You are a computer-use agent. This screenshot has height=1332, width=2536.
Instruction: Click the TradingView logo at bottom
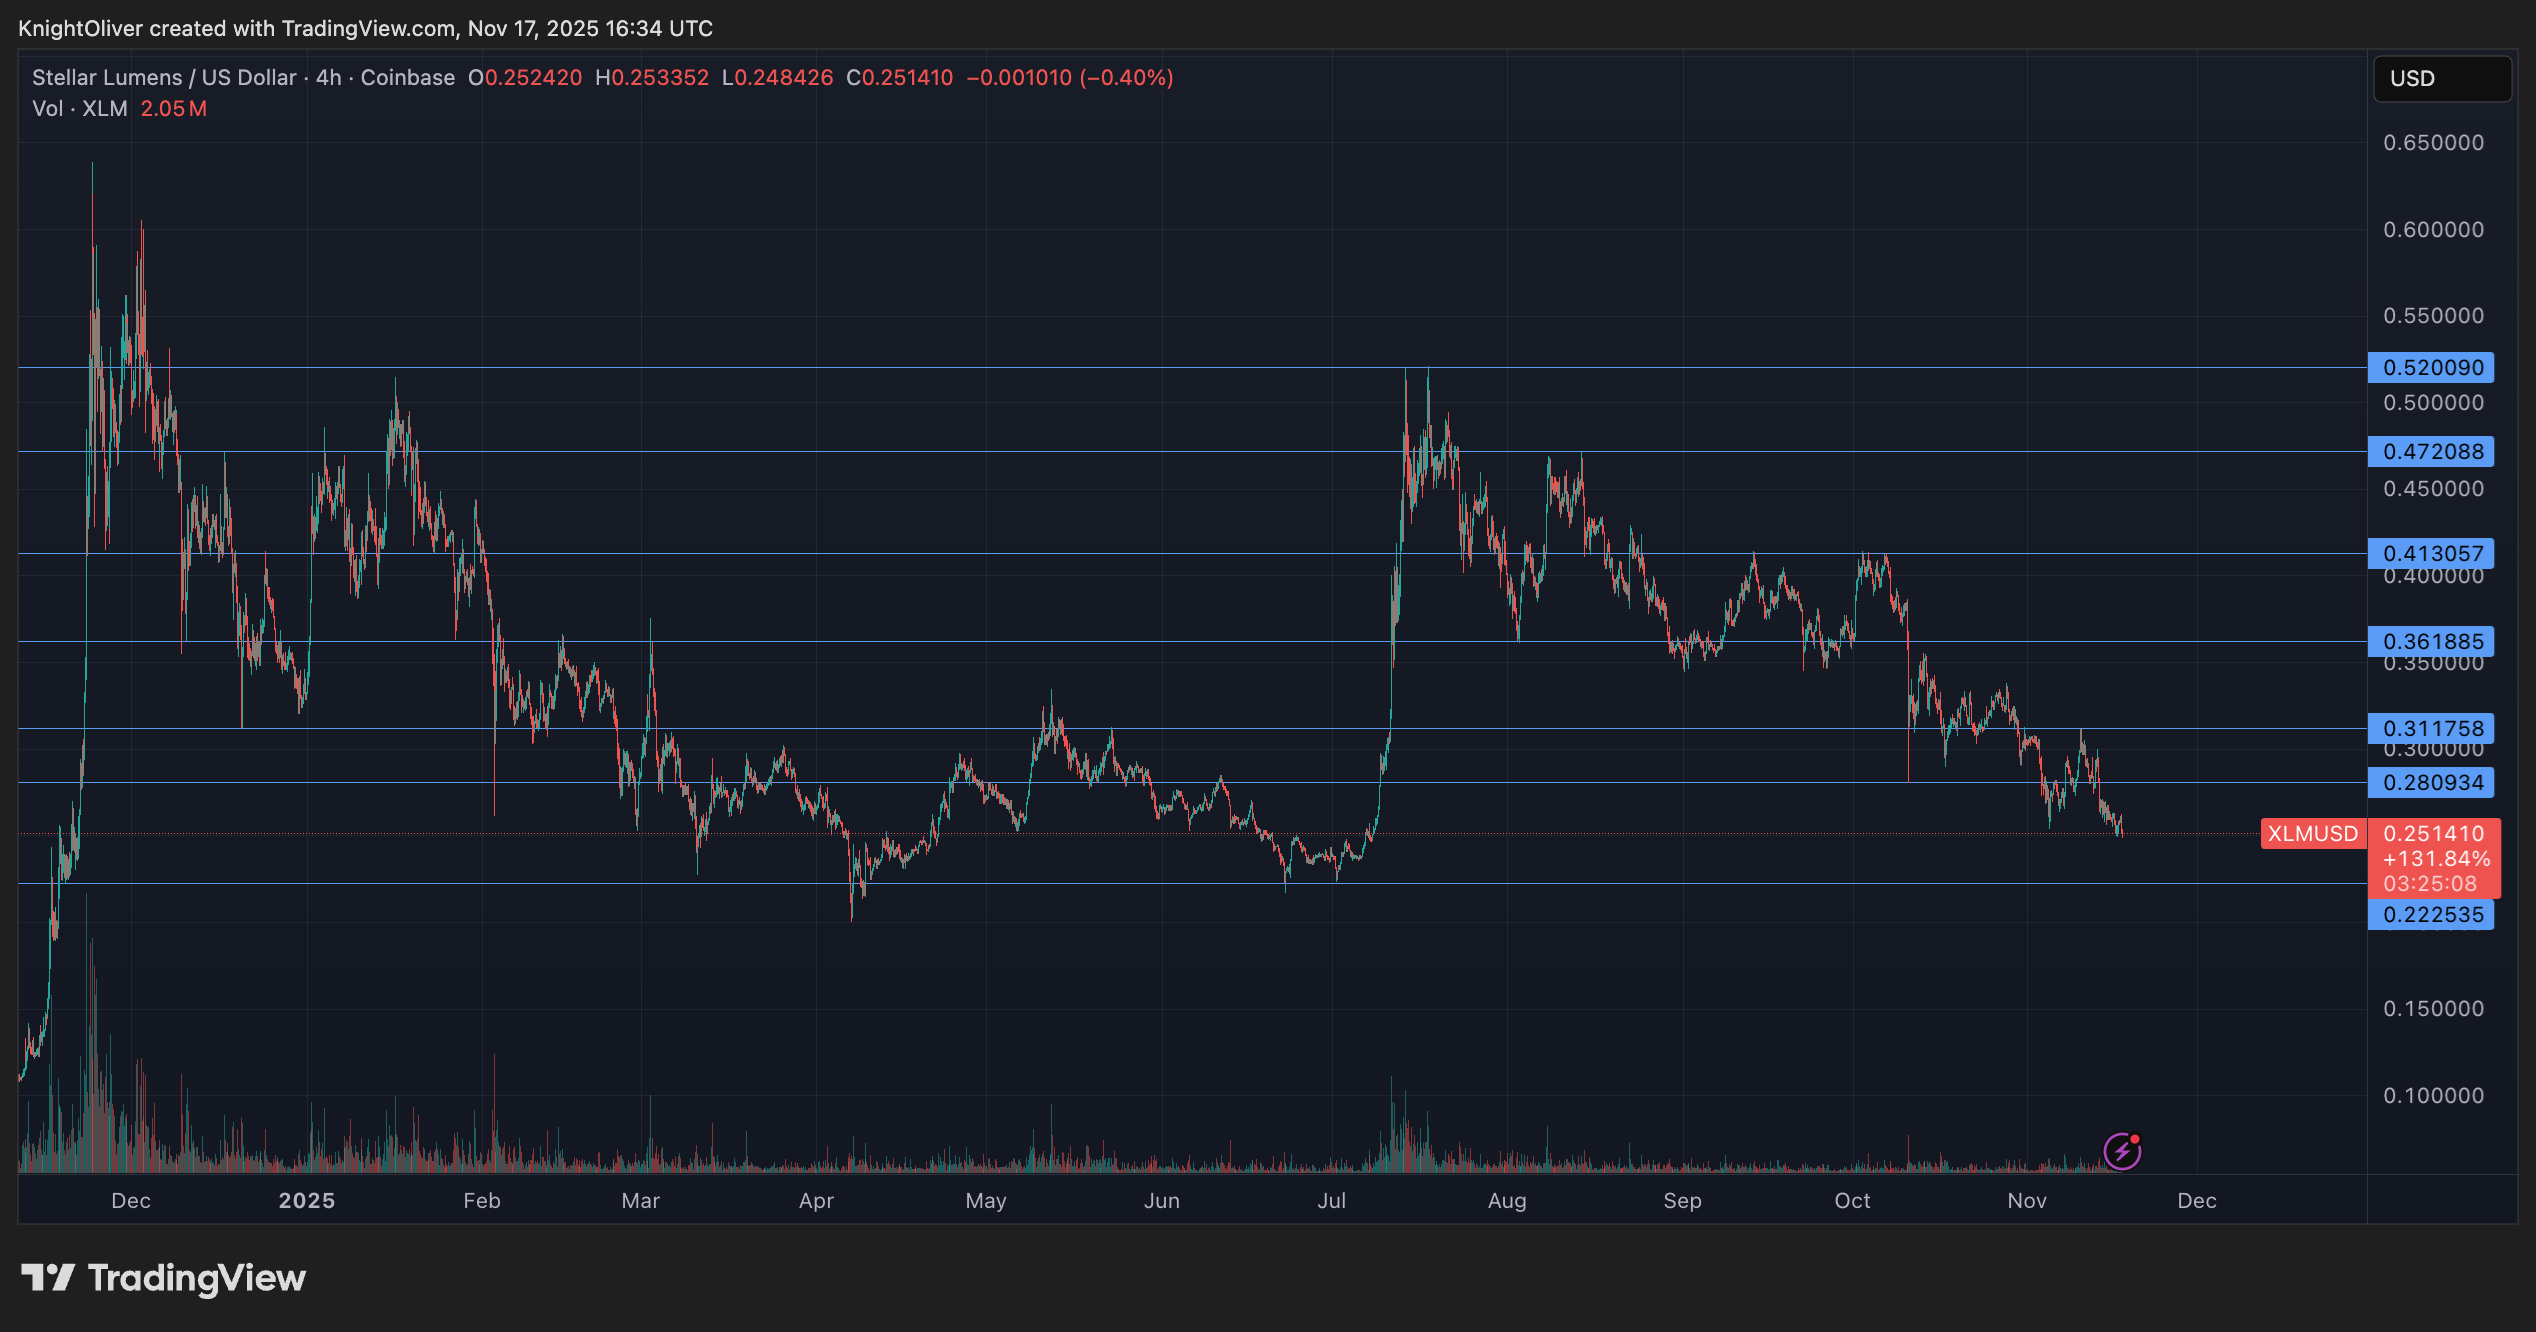tap(164, 1278)
